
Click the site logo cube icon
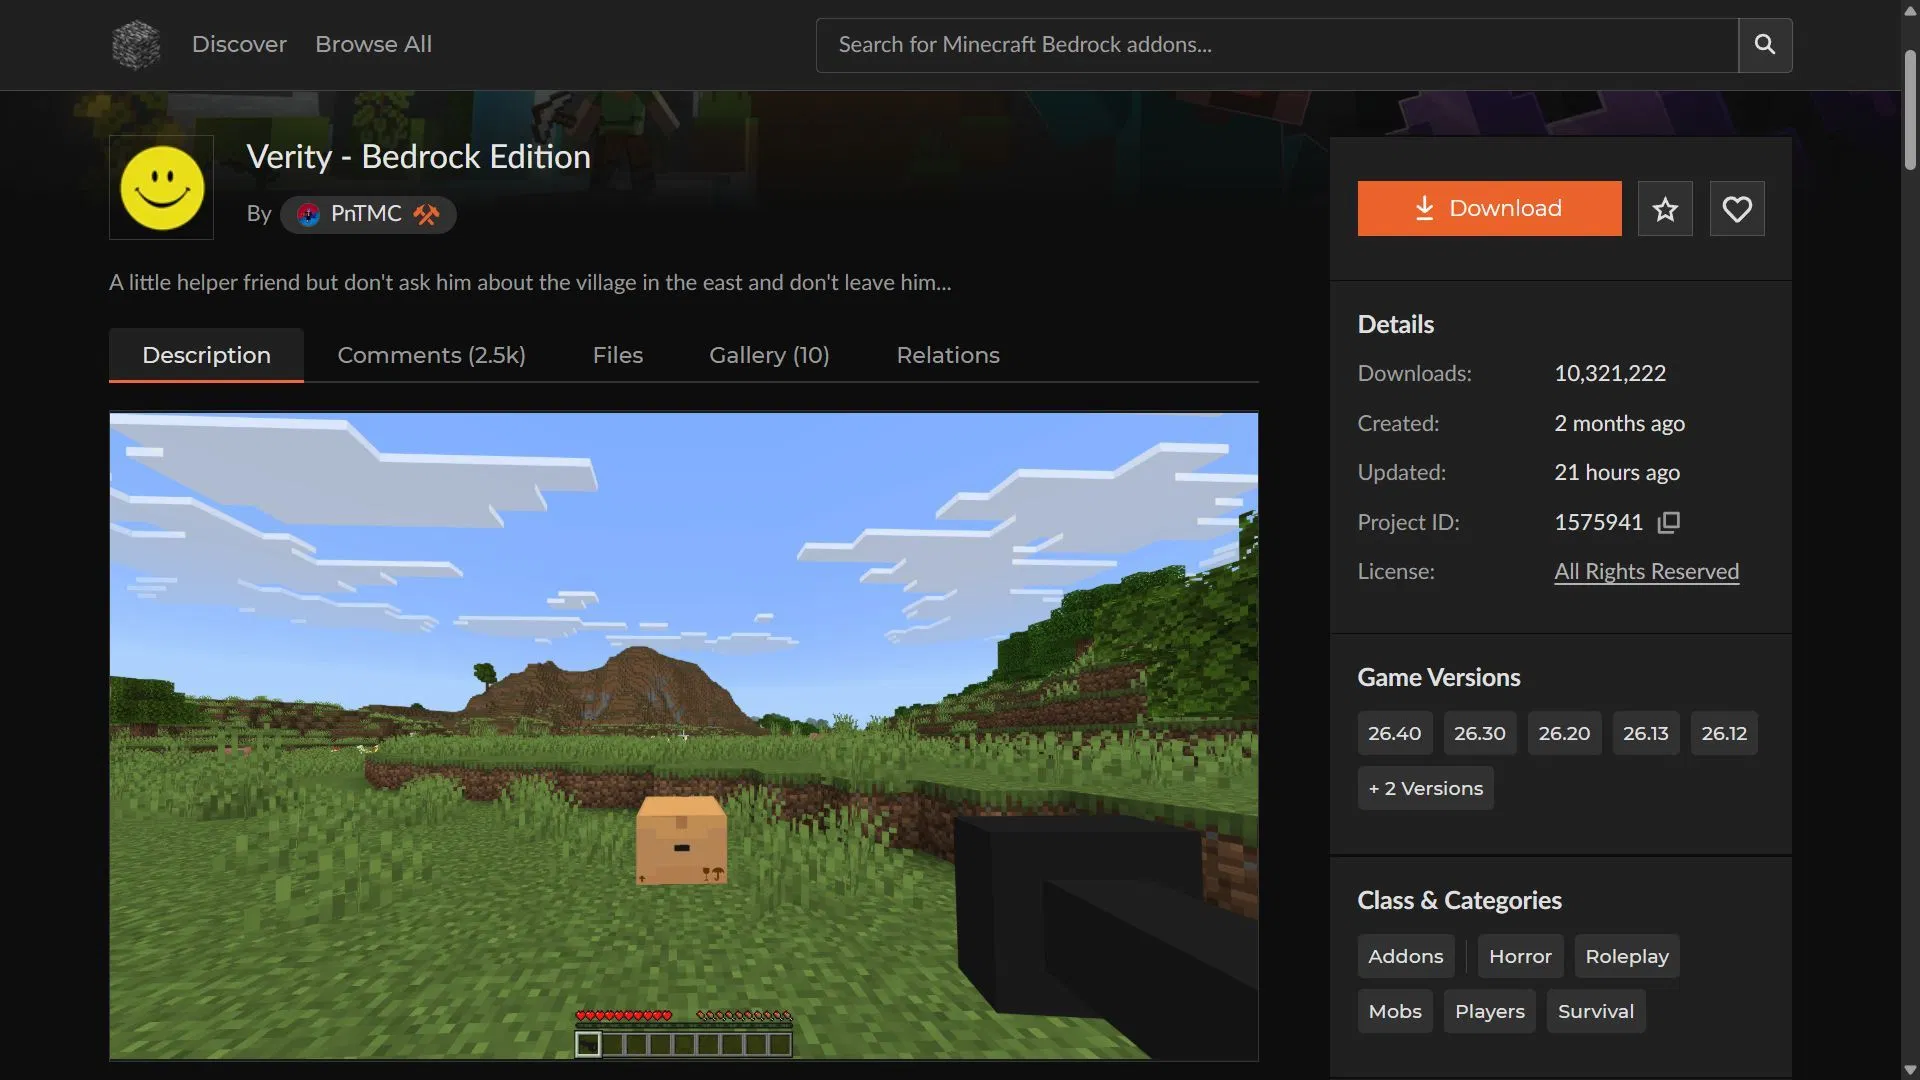(x=135, y=45)
